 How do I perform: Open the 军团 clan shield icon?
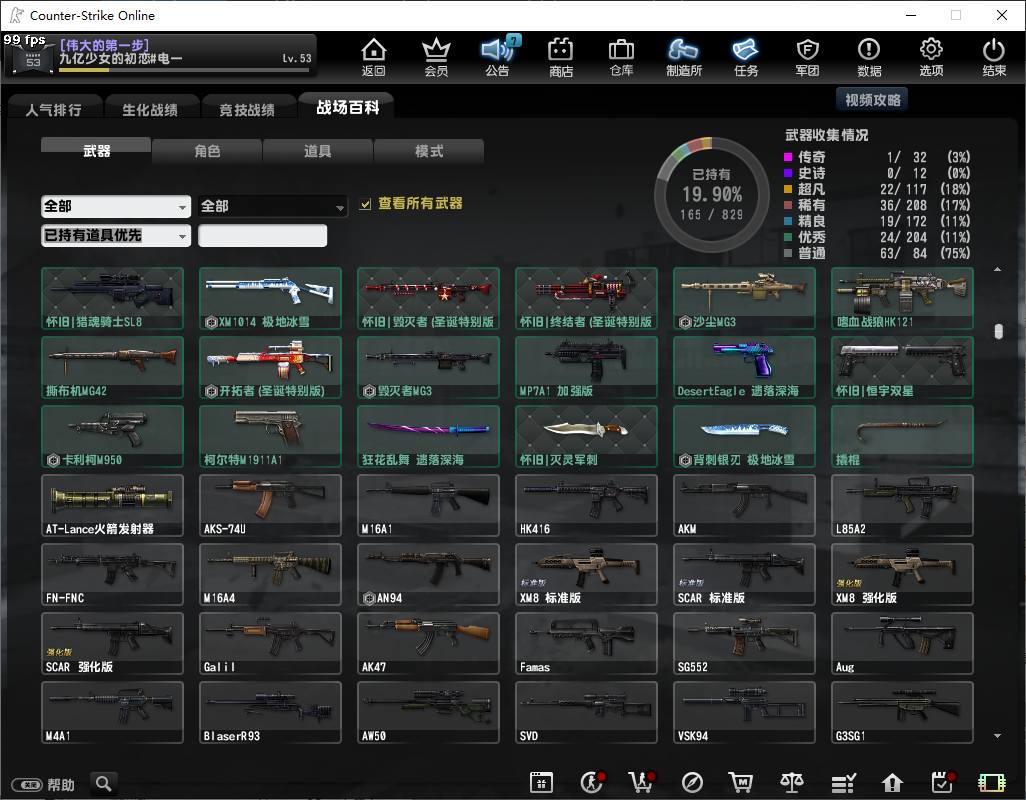(807, 57)
